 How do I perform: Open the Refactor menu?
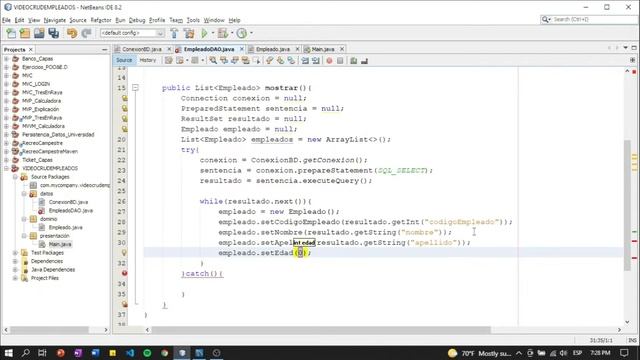pos(101,20)
